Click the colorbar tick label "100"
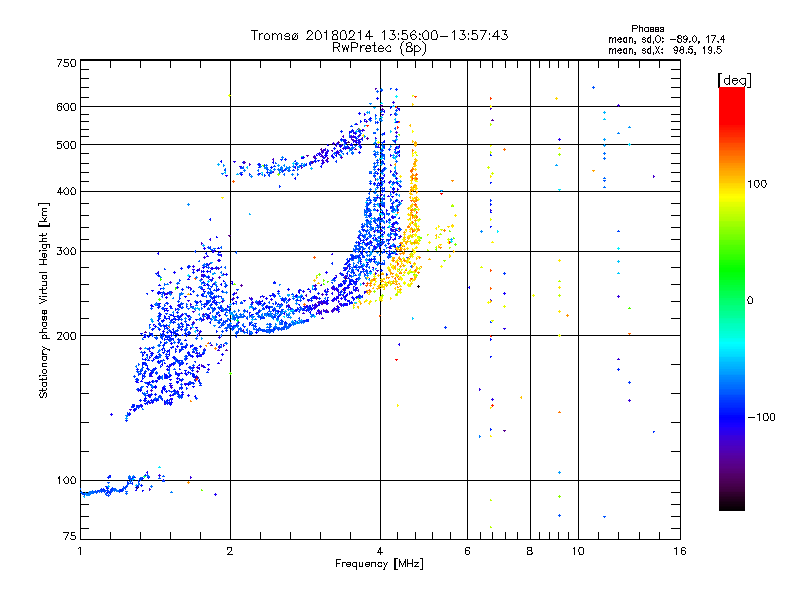The width and height of the screenshot is (800, 600). [x=757, y=184]
